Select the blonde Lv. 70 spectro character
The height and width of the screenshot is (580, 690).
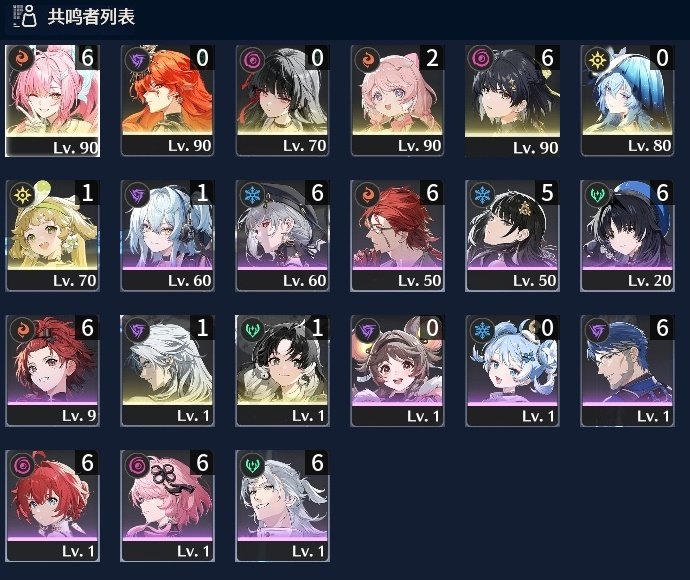coord(52,235)
